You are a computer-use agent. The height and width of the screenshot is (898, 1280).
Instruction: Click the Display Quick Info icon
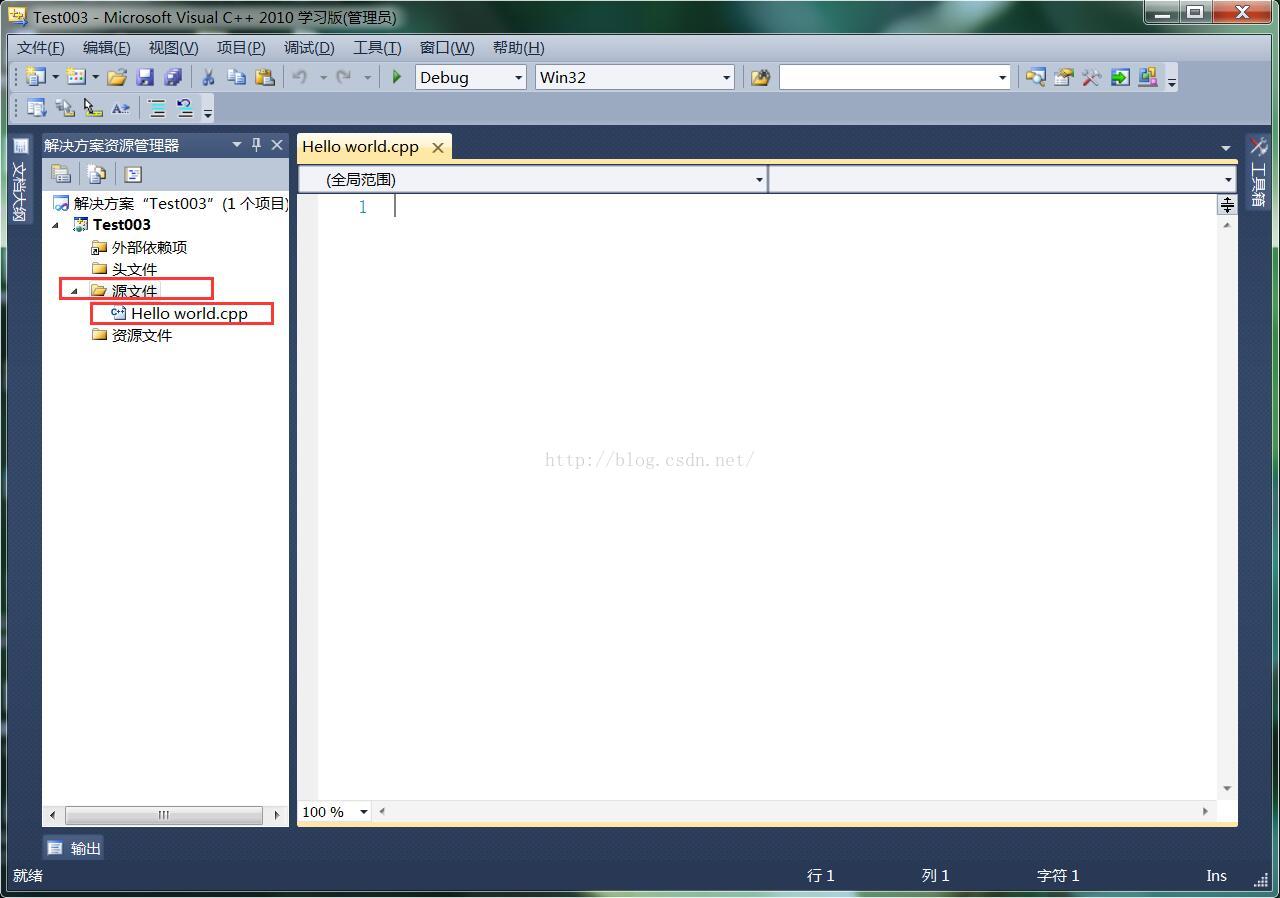pyautogui.click(x=92, y=108)
